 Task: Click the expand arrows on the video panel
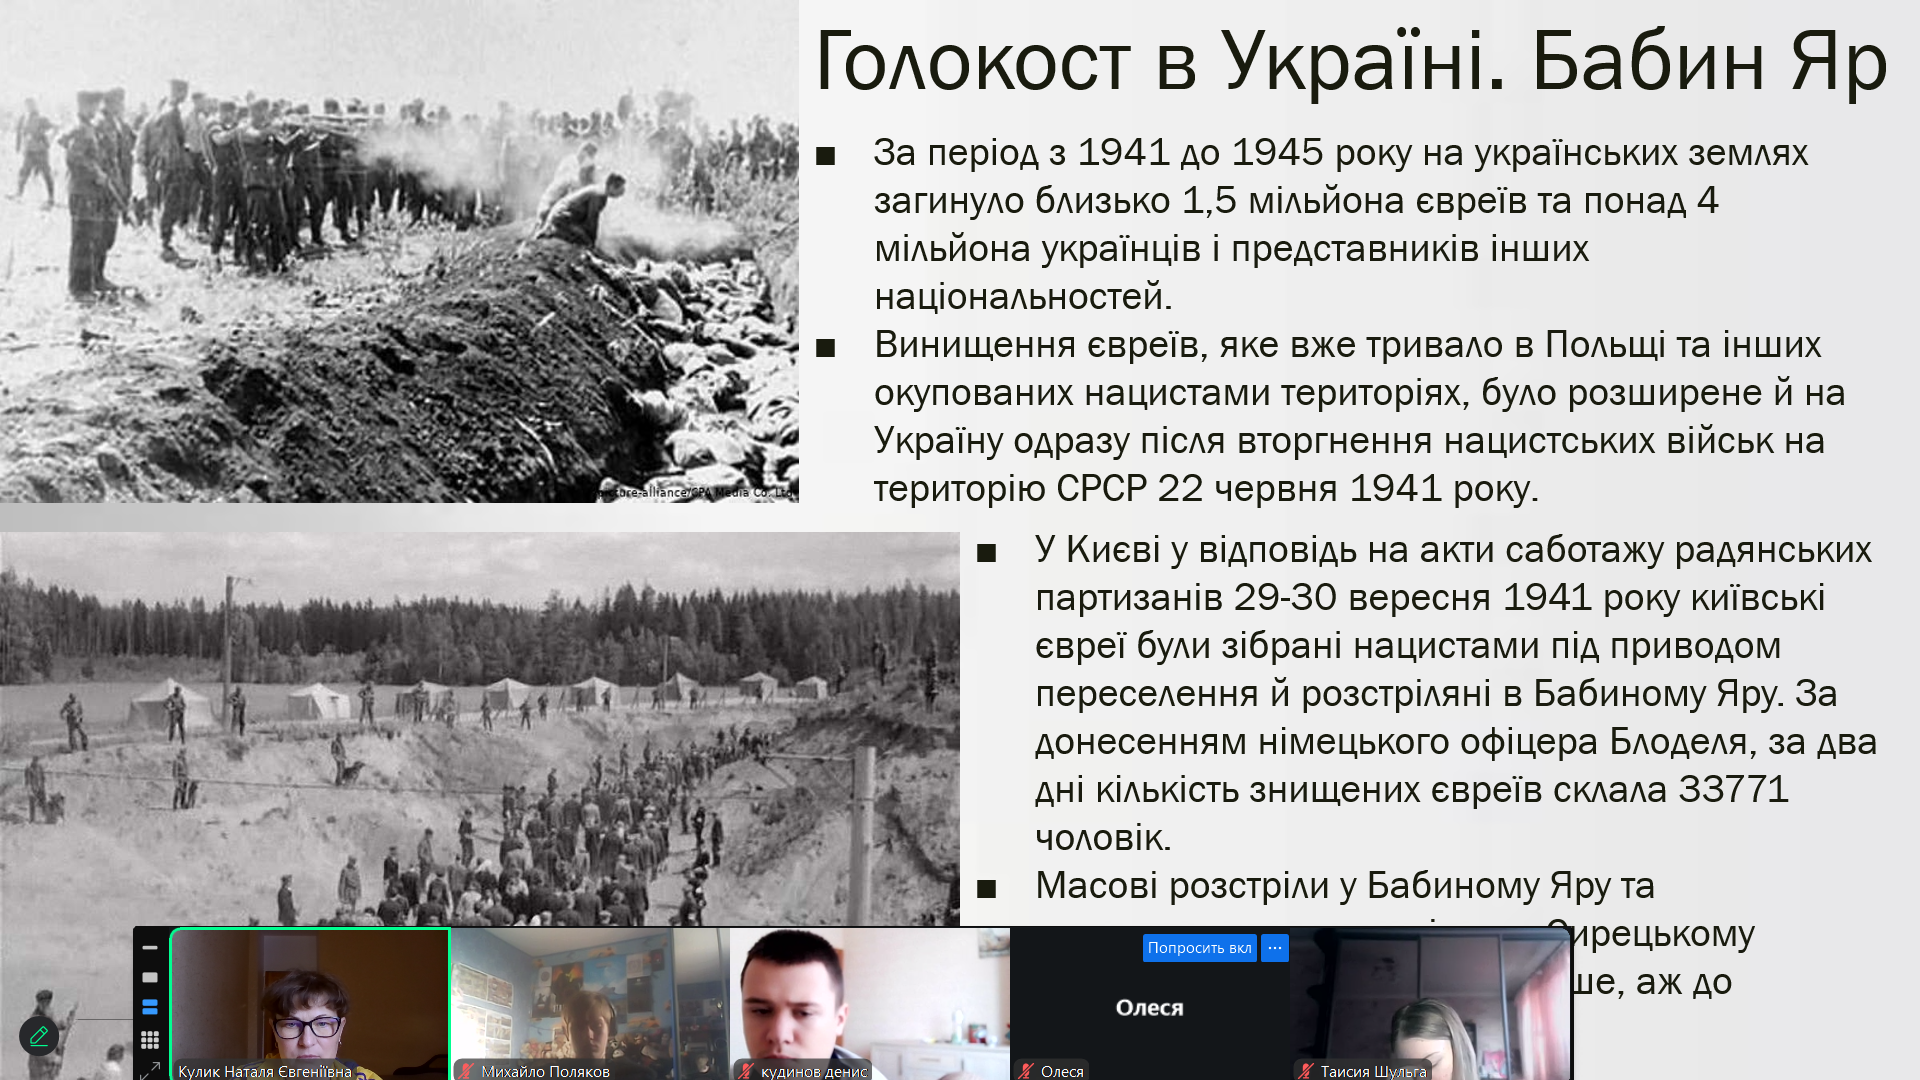point(150,1070)
